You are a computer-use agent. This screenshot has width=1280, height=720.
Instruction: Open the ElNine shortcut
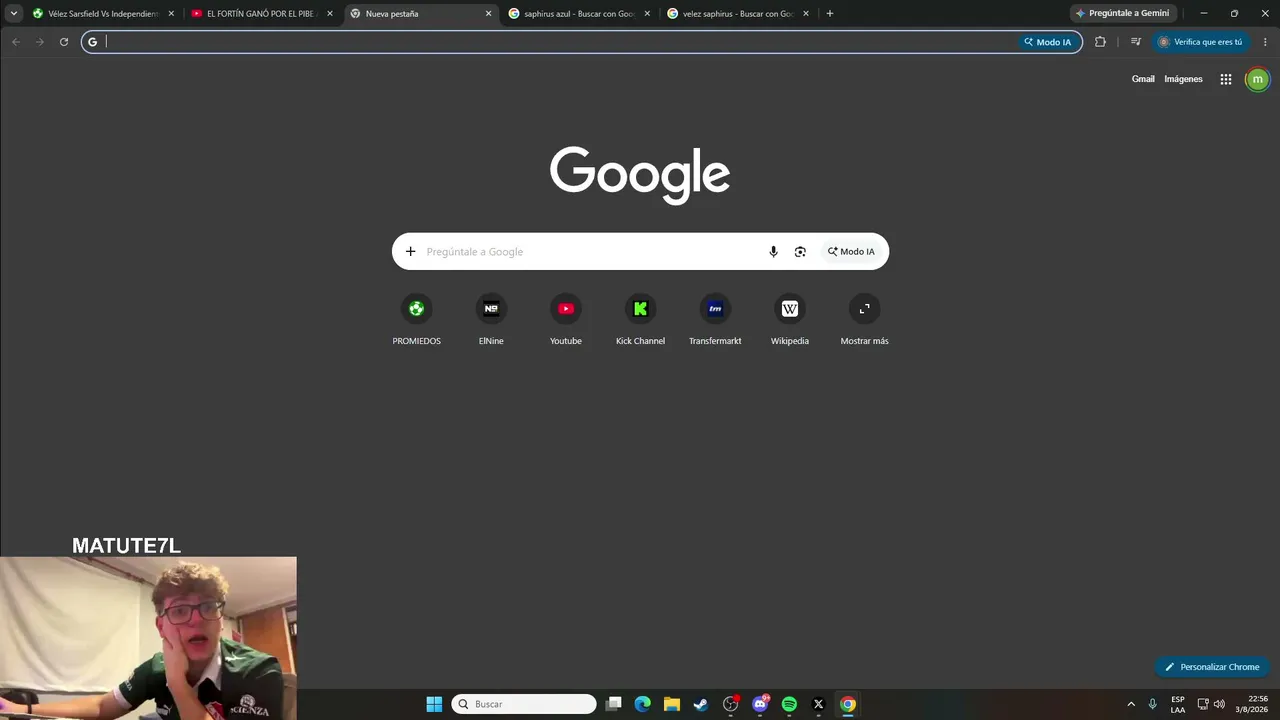pyautogui.click(x=491, y=321)
